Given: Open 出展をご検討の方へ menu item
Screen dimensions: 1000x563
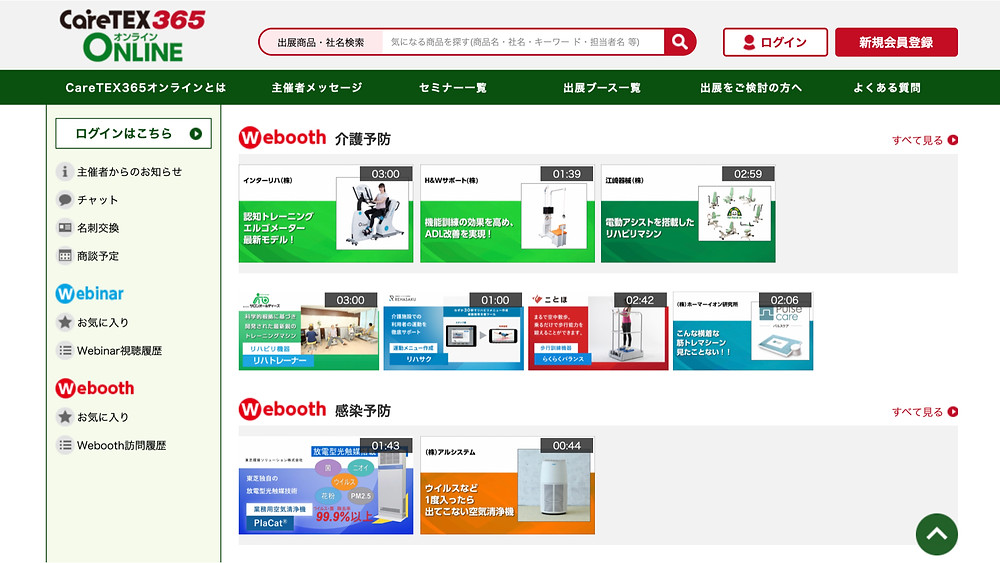Looking at the screenshot, I should click(751, 88).
